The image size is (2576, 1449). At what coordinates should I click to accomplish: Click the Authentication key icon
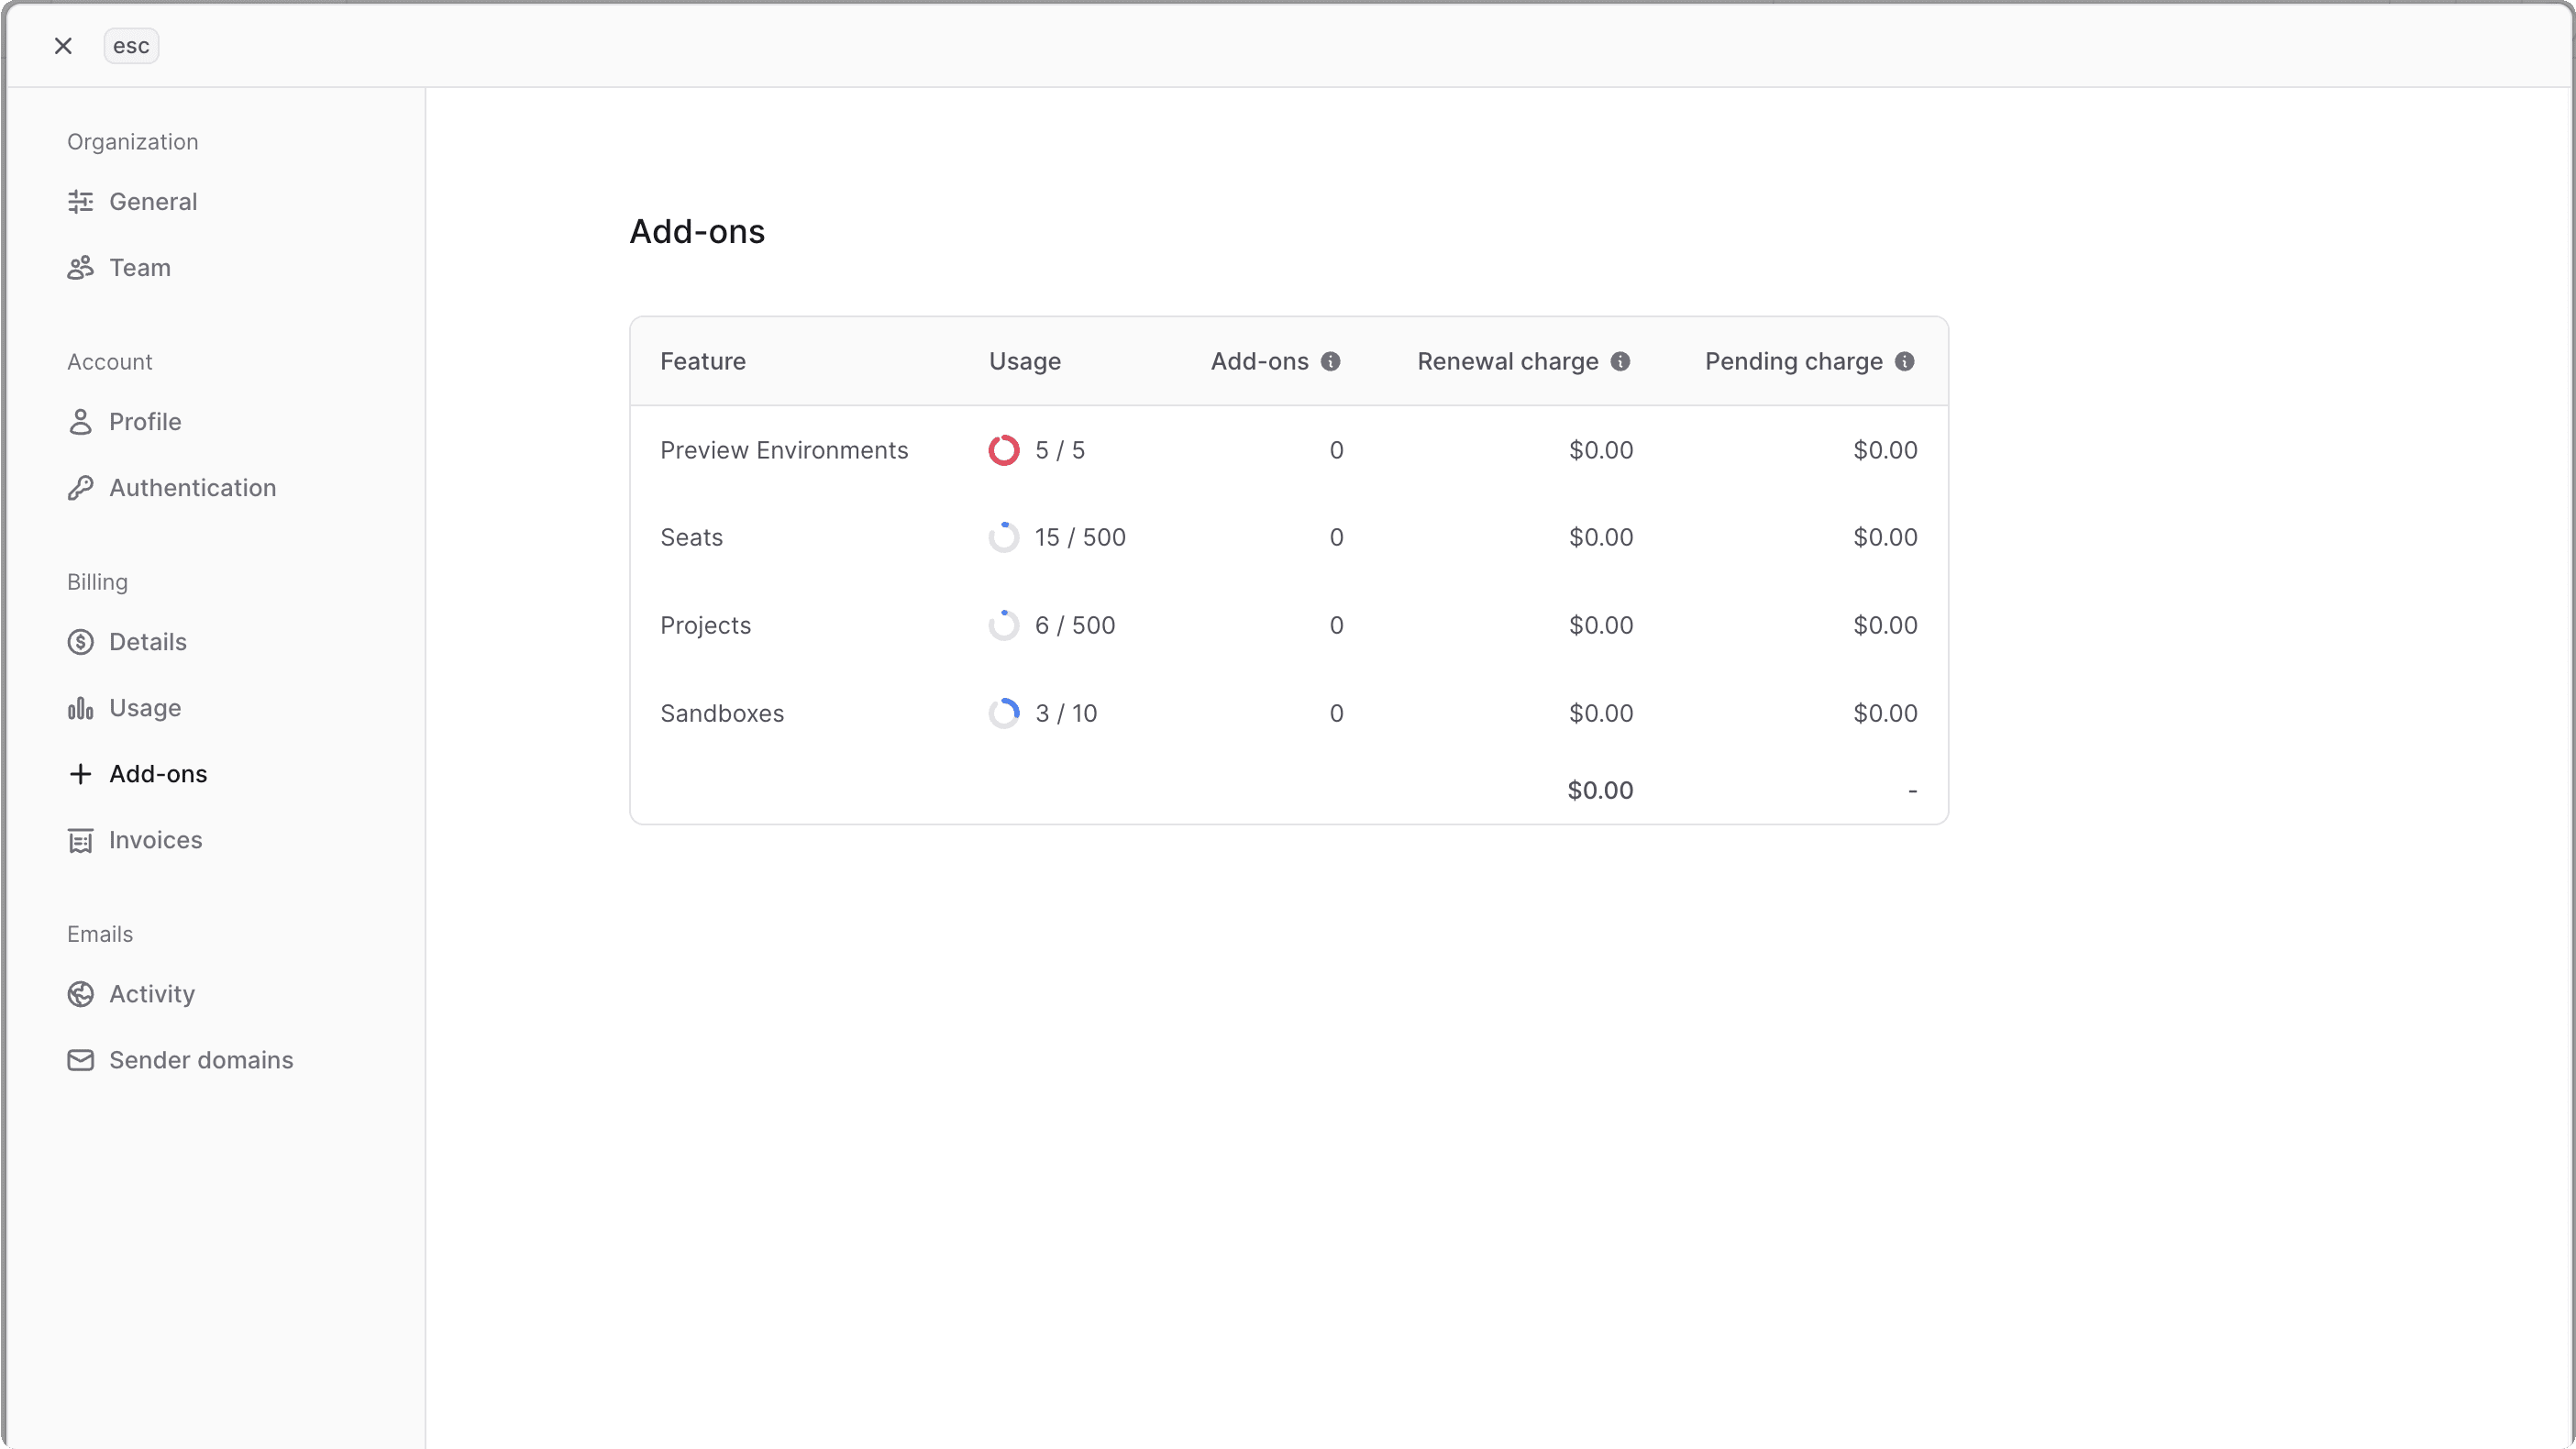coord(81,488)
